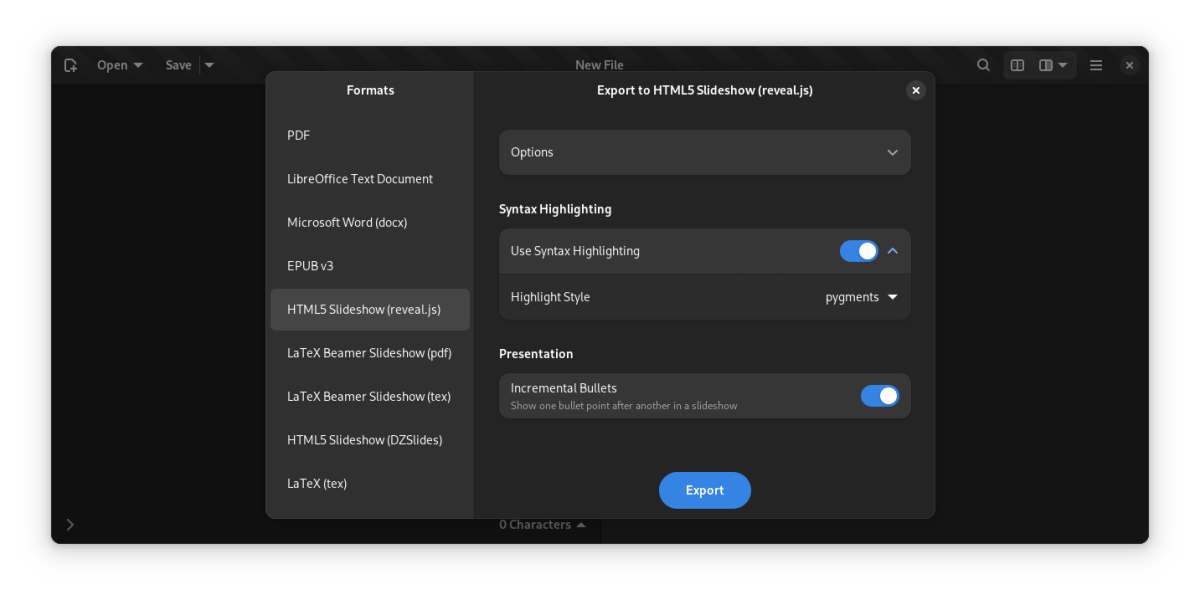Viewport: 1200px width, 600px height.
Task: Click the preview layout toggle icon
Action: pyautogui.click(x=1017, y=65)
